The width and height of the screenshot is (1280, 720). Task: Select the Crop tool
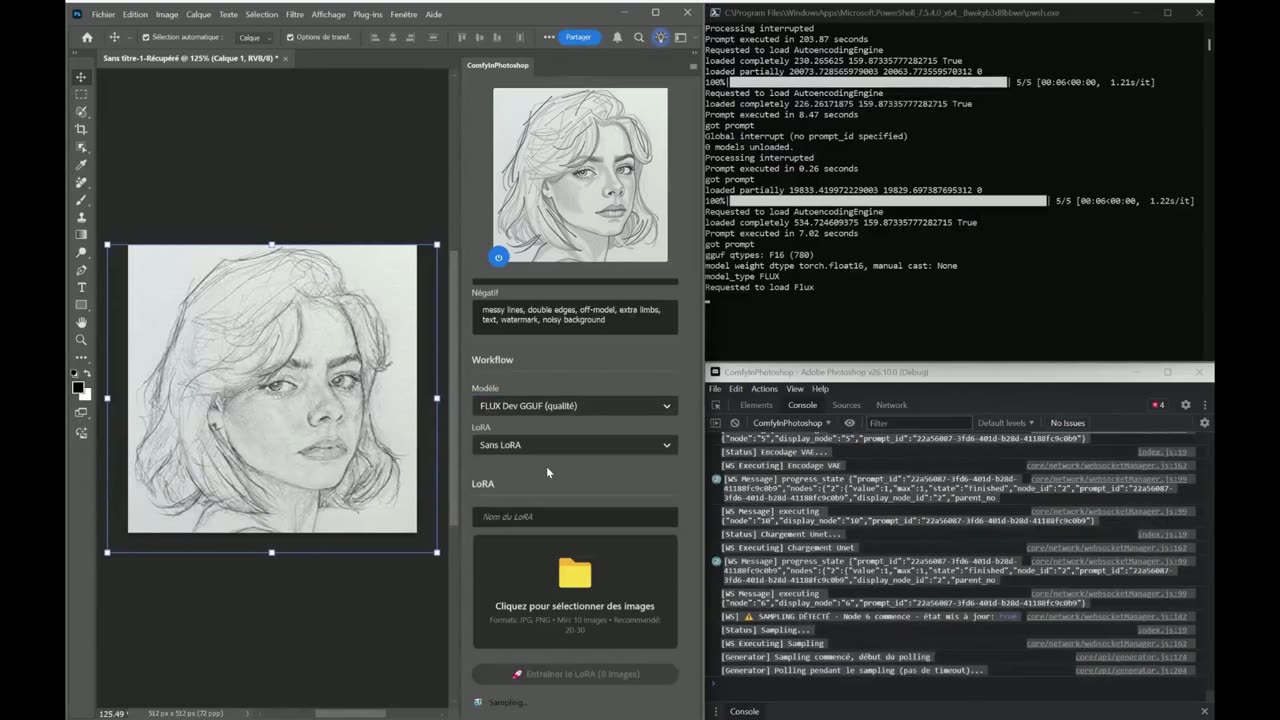point(81,129)
